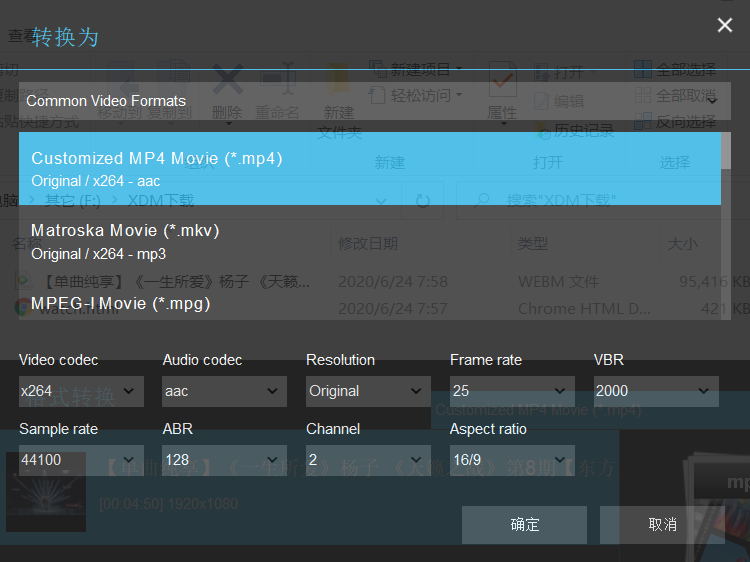Confirm with the 确定 button
The height and width of the screenshot is (562, 750).
pos(524,525)
